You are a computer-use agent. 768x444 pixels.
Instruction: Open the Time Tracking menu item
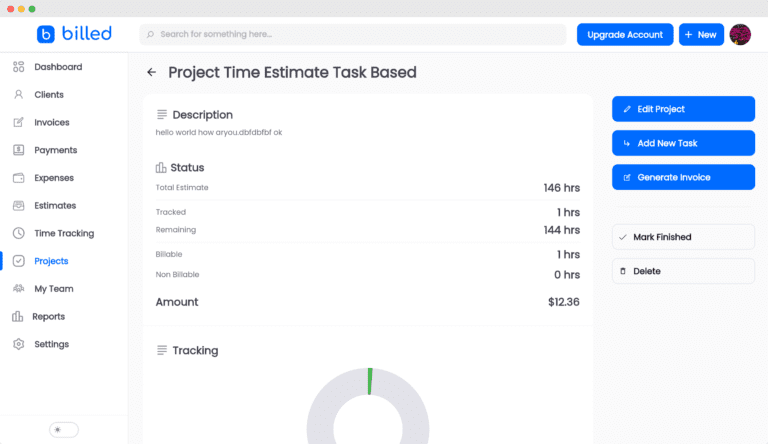click(x=64, y=233)
